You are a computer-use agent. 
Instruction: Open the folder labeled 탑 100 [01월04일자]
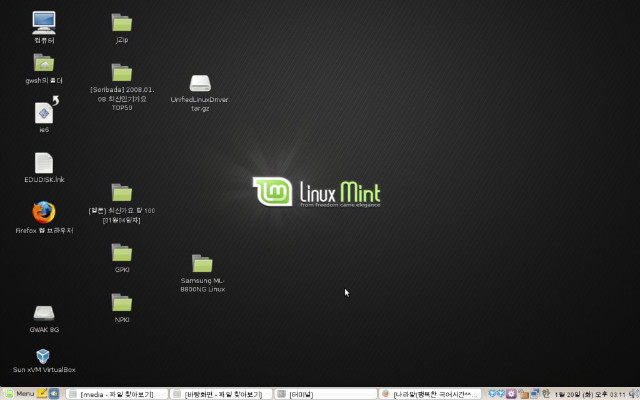(122, 192)
